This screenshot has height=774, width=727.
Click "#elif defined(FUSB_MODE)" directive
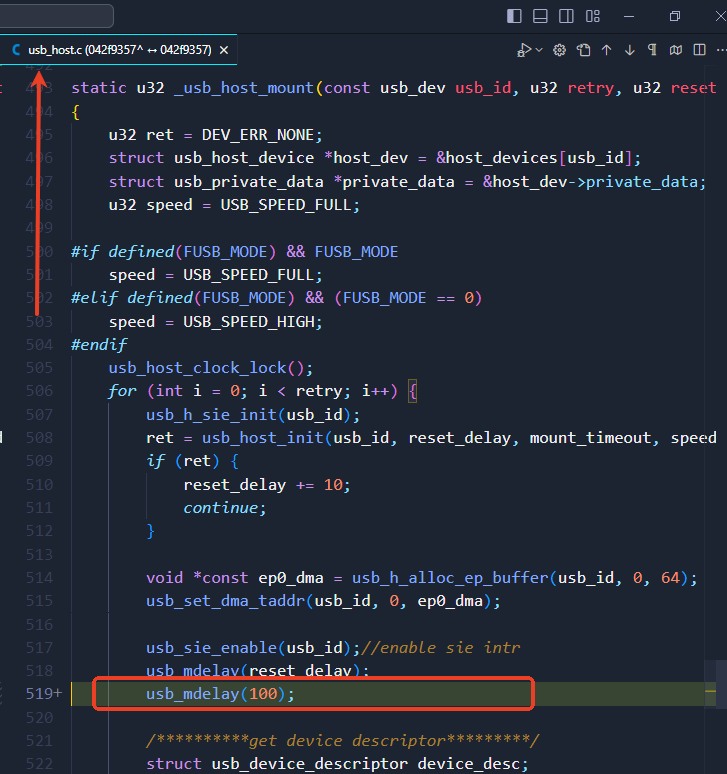click(183, 298)
